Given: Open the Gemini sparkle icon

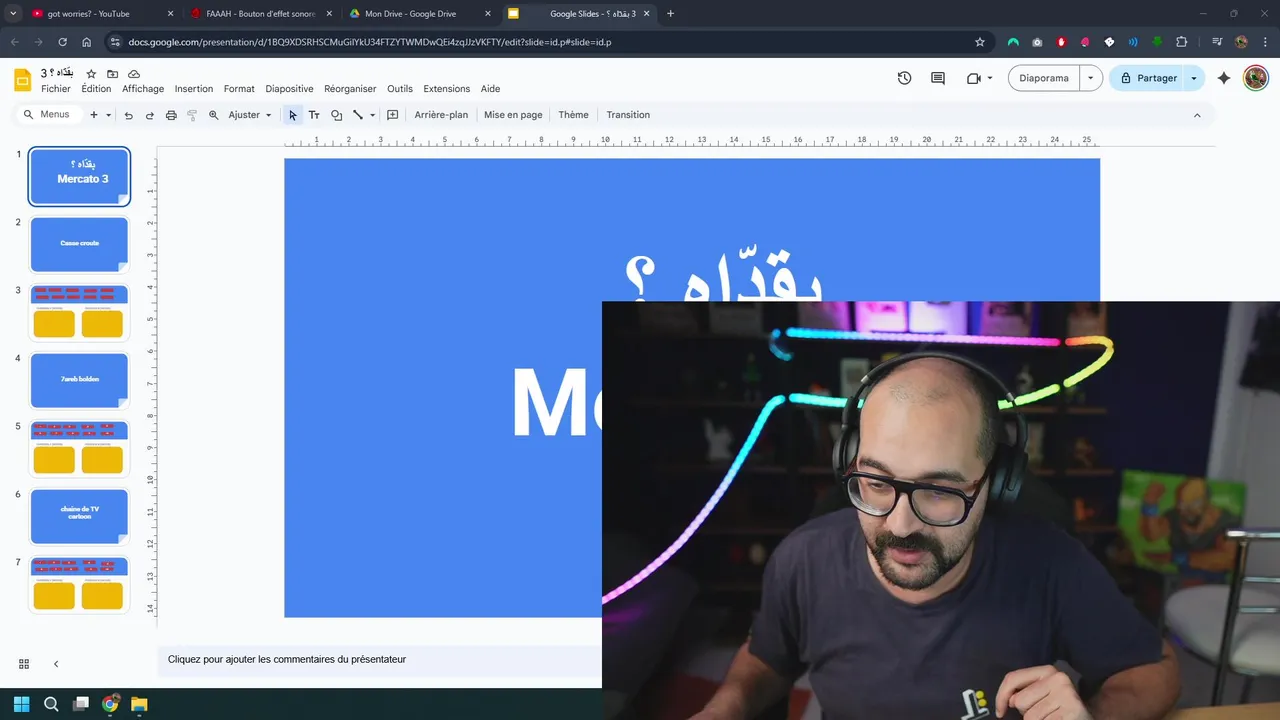Looking at the screenshot, I should (1224, 78).
